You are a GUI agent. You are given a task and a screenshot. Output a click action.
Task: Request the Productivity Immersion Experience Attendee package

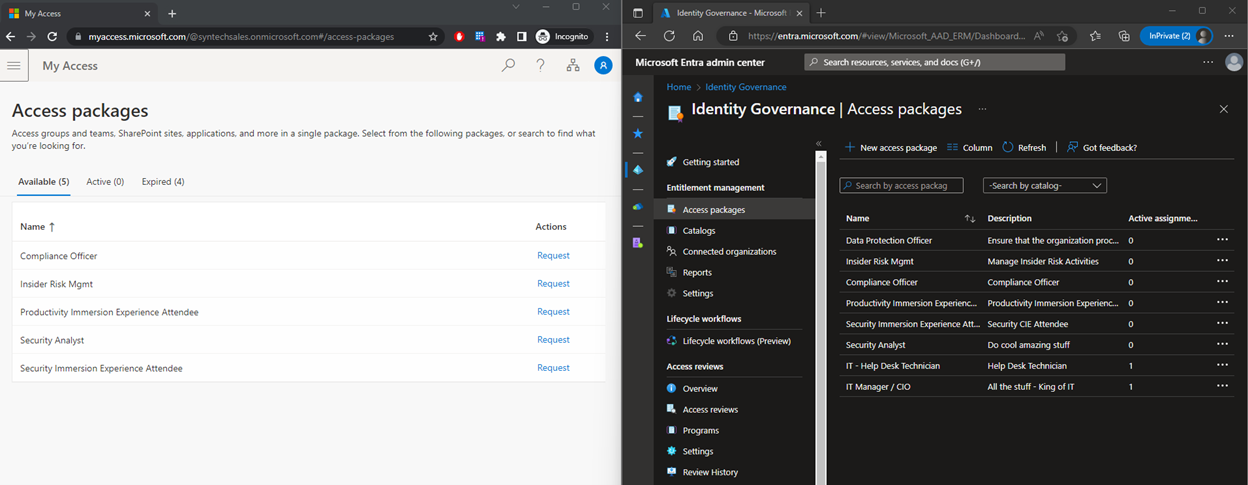point(553,311)
